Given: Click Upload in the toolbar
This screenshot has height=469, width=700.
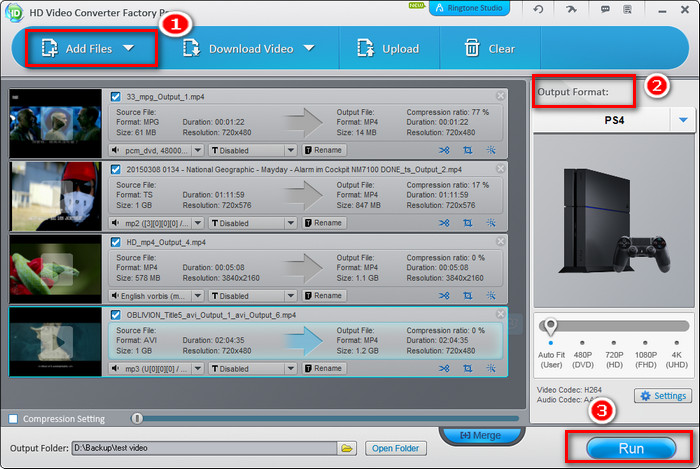Looking at the screenshot, I should 388,49.
